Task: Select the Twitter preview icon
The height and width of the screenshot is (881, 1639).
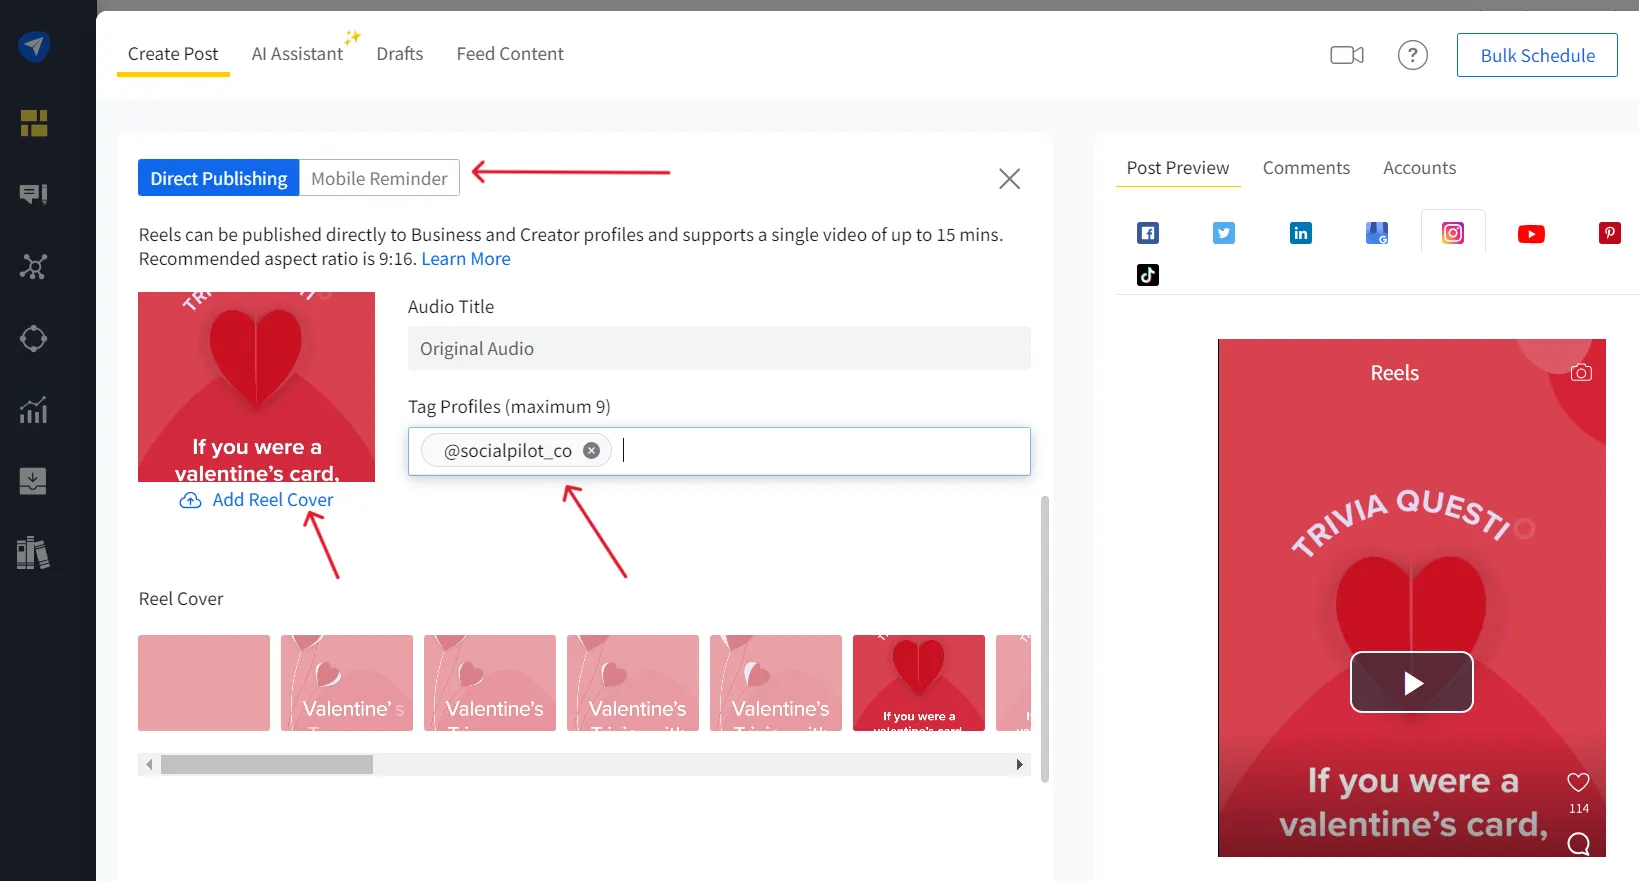Action: [1224, 233]
